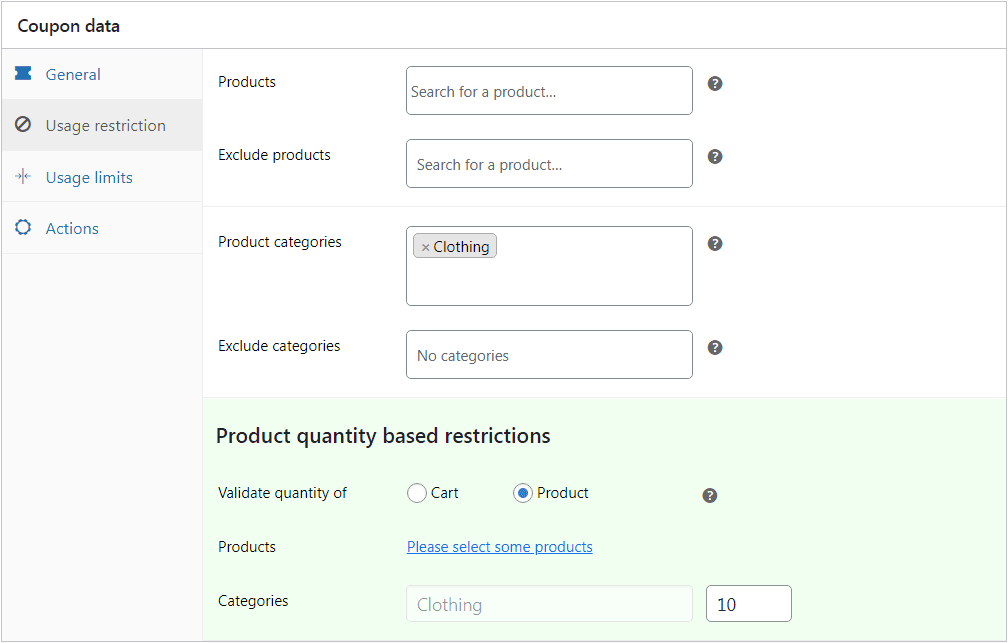
Task: Select the Product radio option
Action: 523,493
